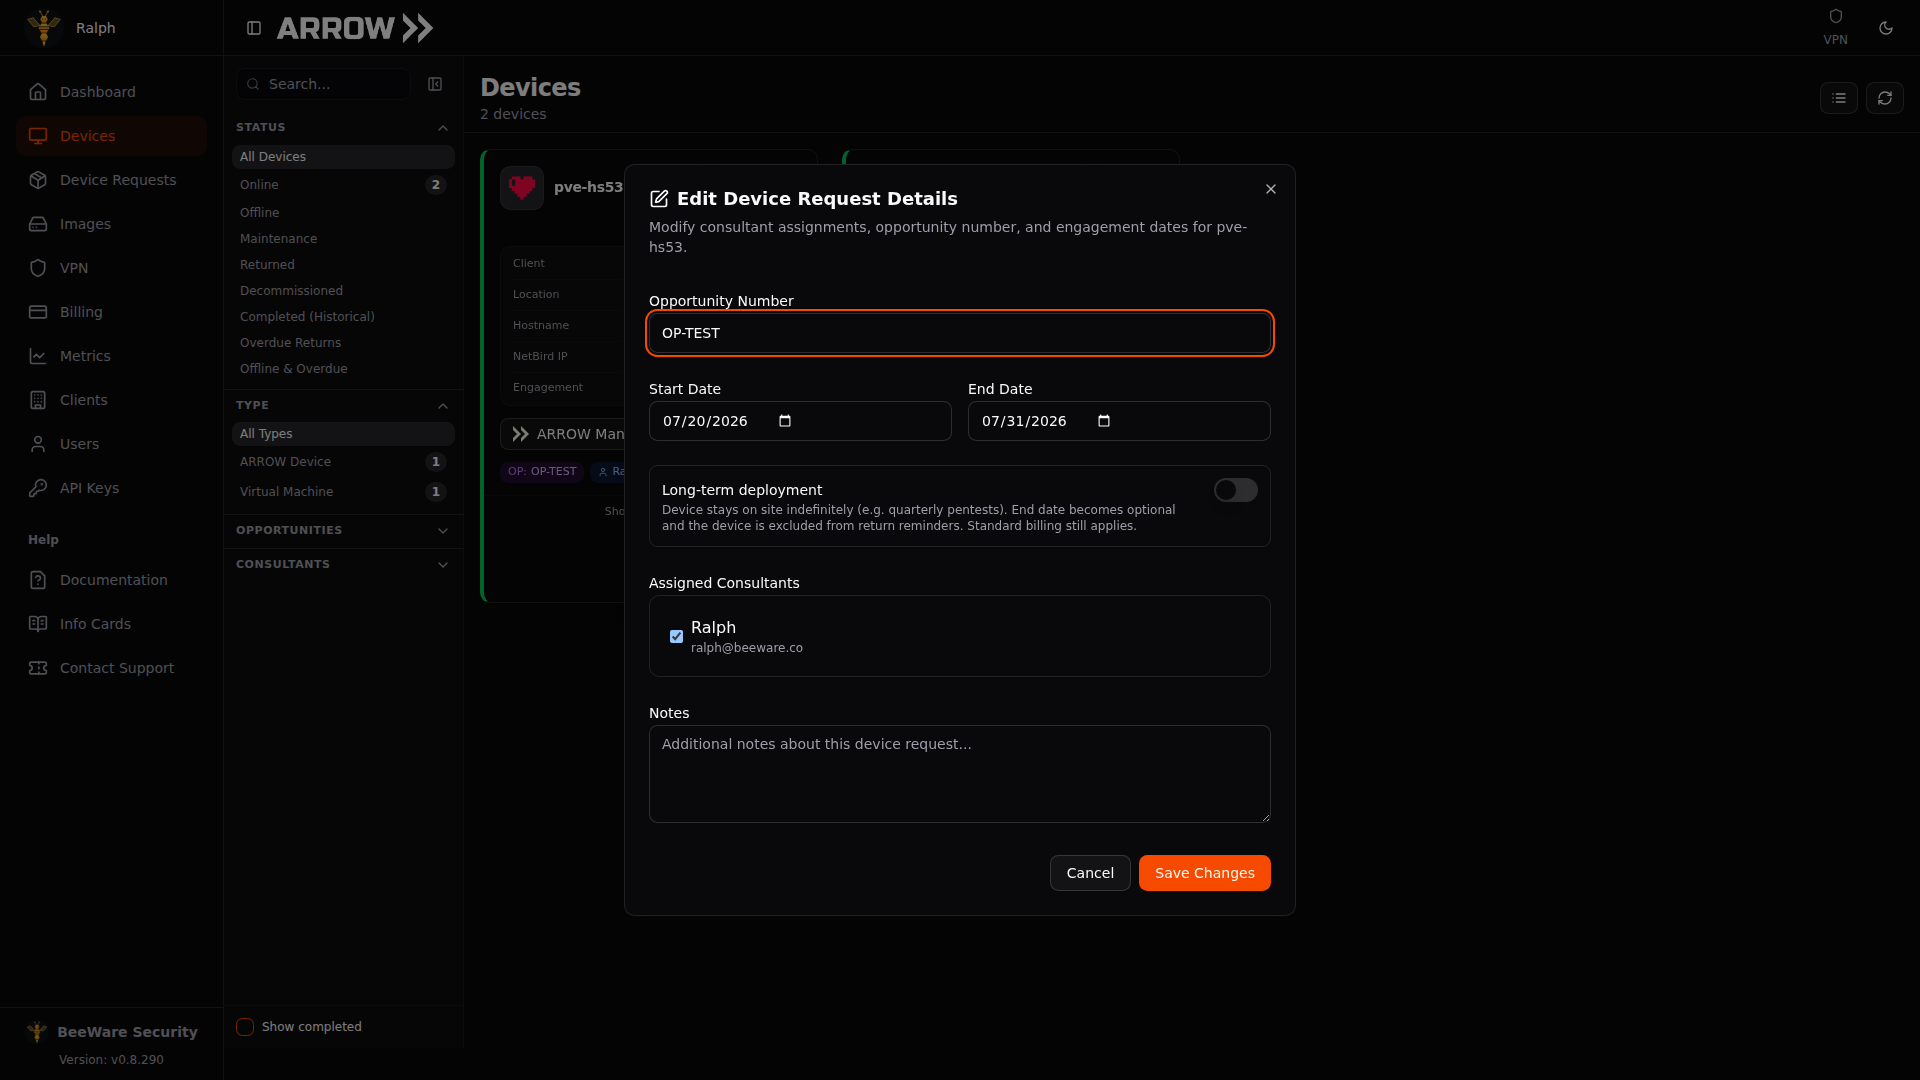Select the All Types filter

click(x=343, y=434)
